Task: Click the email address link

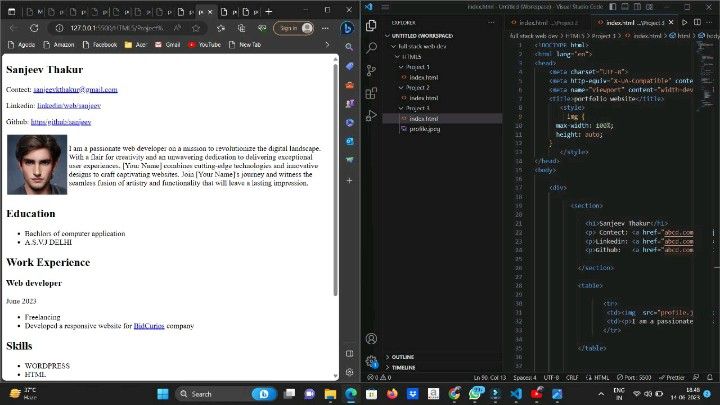Action: pyautogui.click(x=75, y=90)
